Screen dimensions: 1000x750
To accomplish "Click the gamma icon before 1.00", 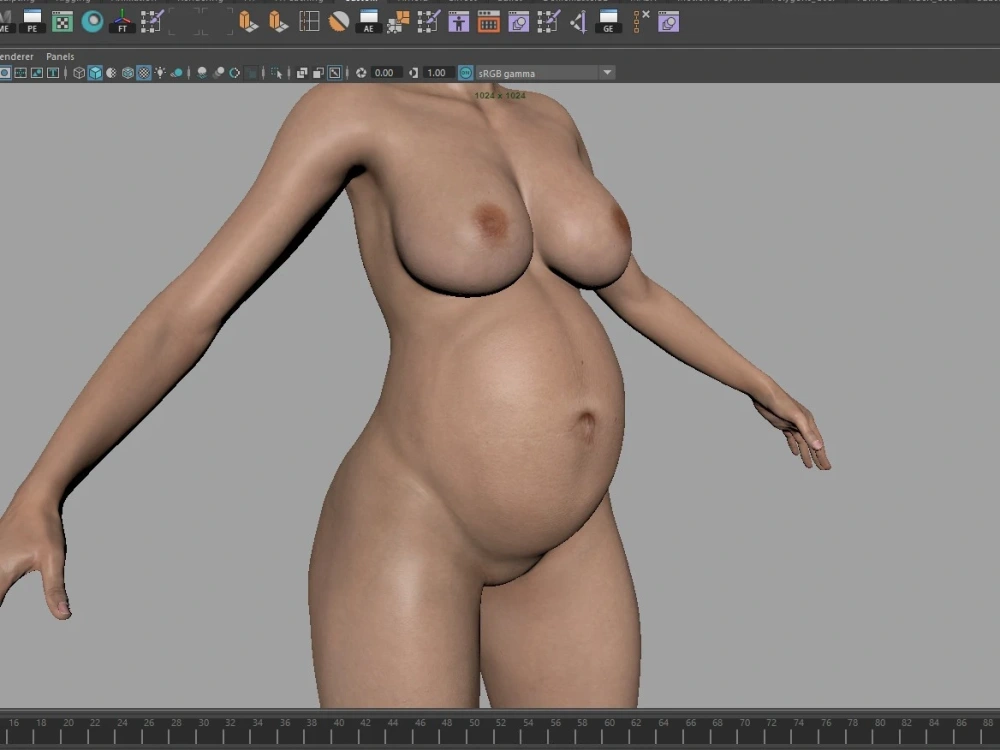I will 413,73.
